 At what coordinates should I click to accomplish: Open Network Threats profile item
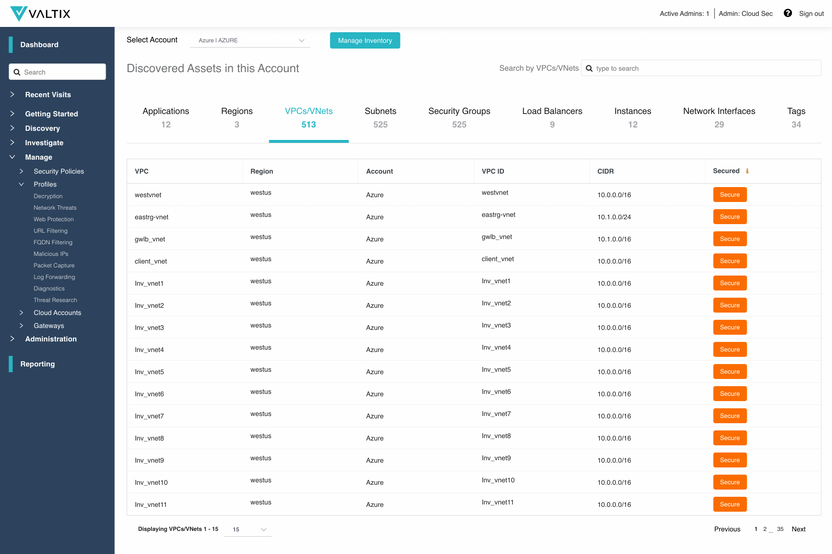pos(55,208)
